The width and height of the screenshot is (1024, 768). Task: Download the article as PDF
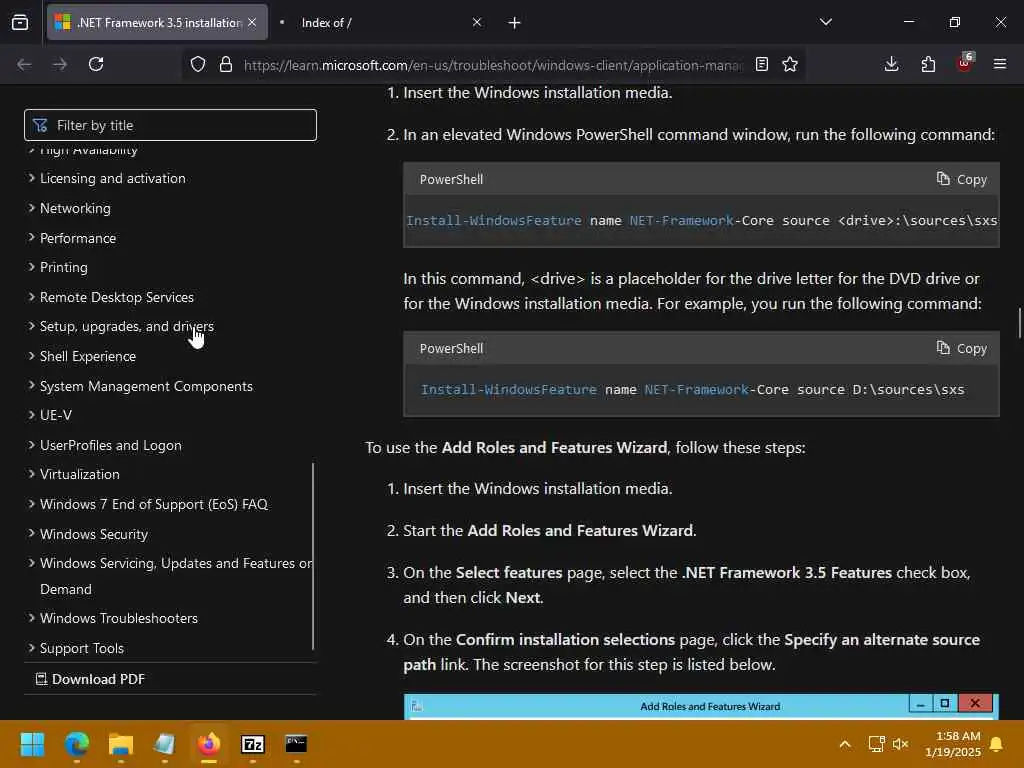coord(90,679)
